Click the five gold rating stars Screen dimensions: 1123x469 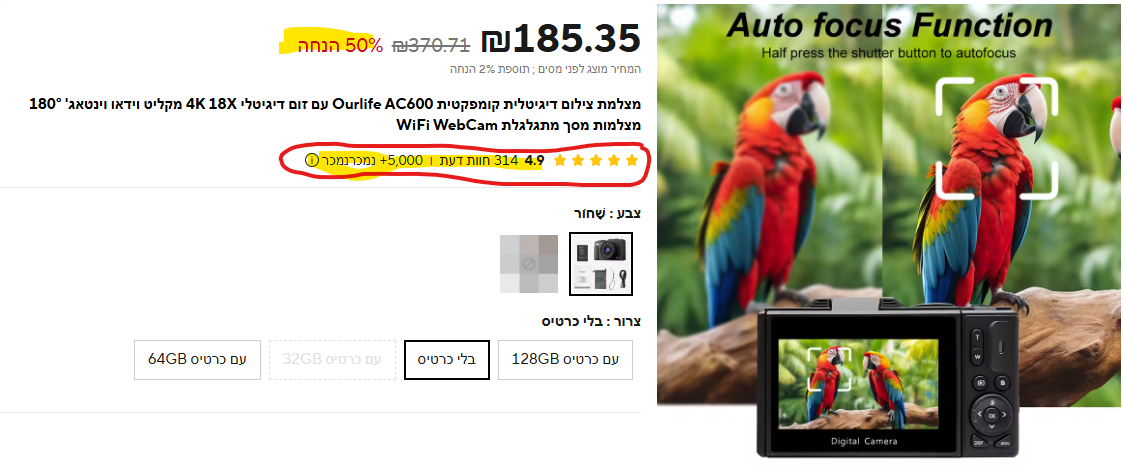(595, 160)
